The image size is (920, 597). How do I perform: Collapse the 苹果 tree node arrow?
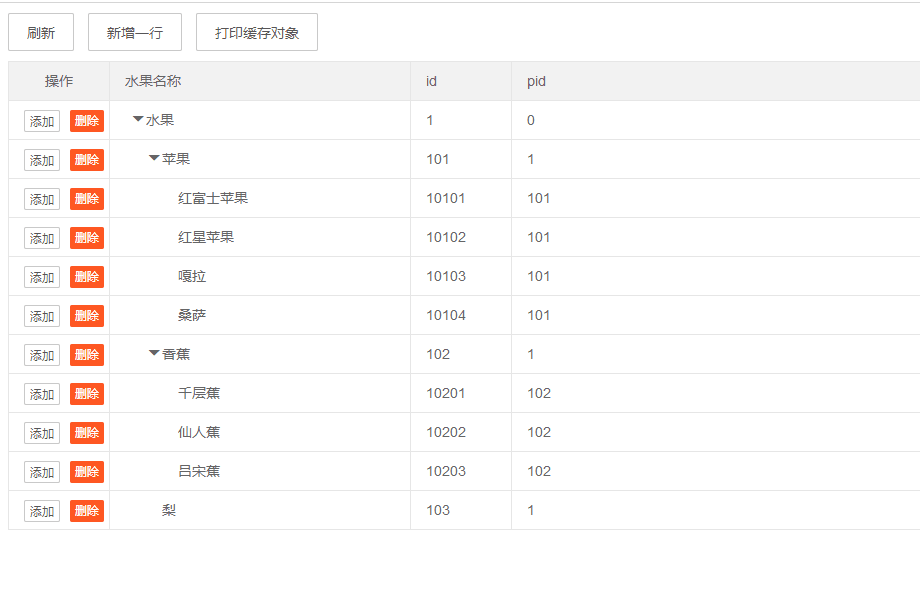(x=154, y=159)
